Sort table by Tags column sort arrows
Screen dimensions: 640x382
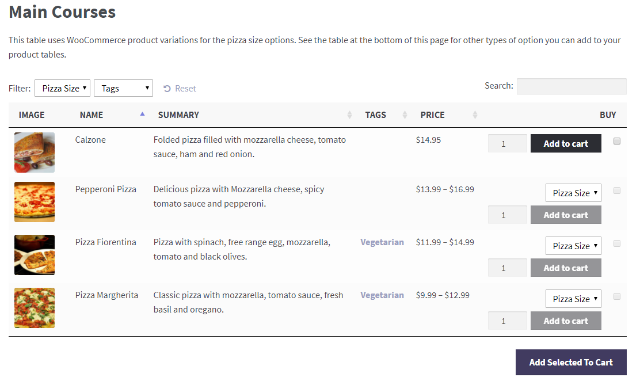point(405,115)
